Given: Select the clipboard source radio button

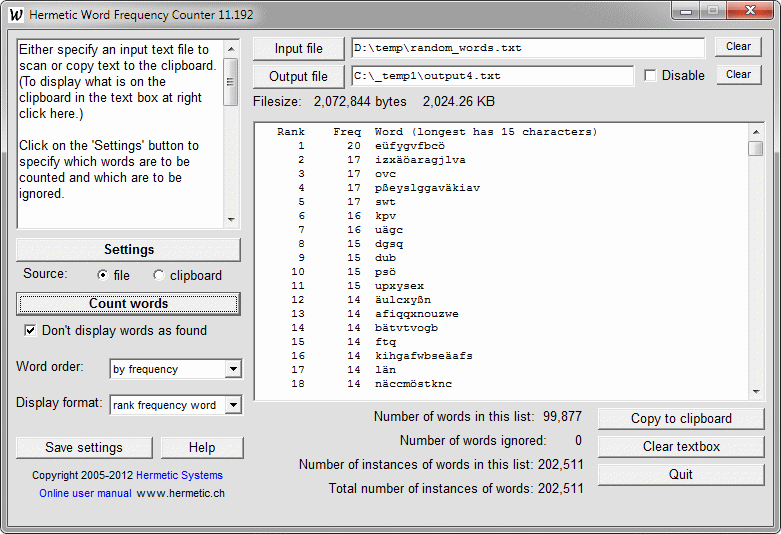Looking at the screenshot, I should [159, 275].
